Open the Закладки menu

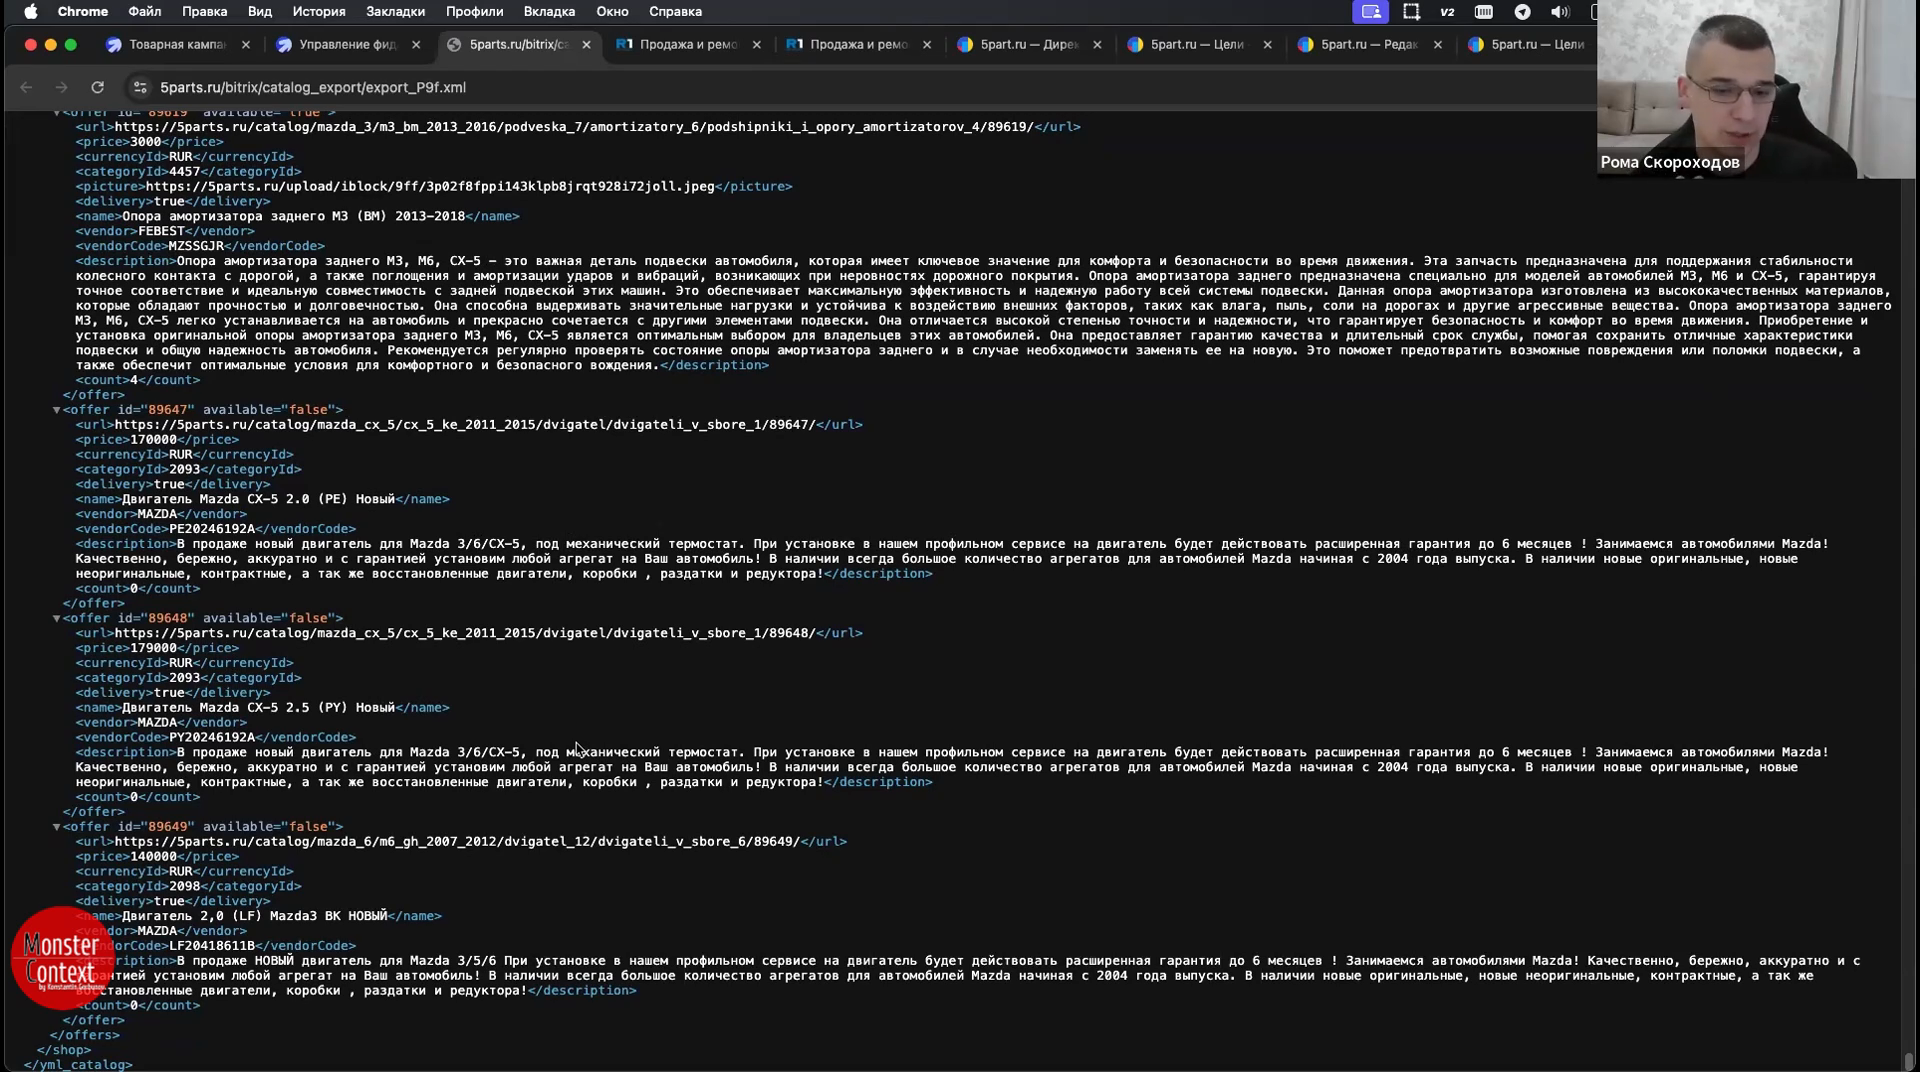395,12
